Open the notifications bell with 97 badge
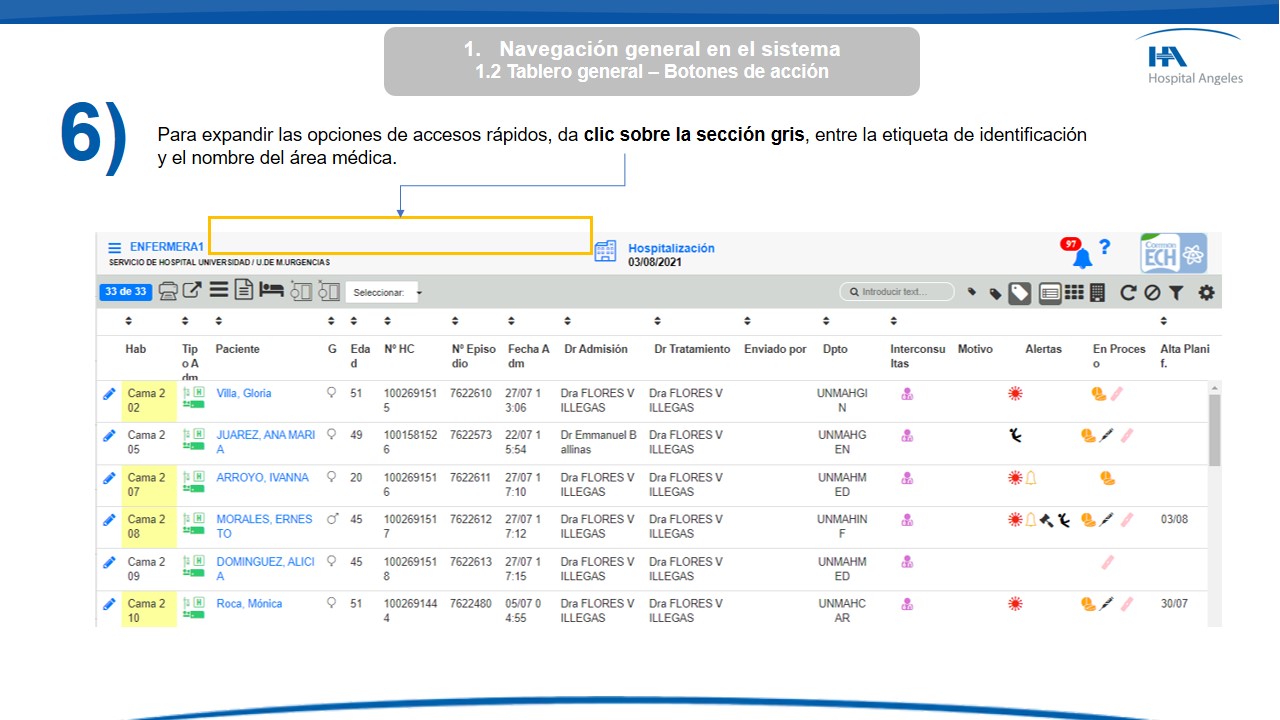Image resolution: width=1280 pixels, height=720 pixels. (x=1081, y=258)
